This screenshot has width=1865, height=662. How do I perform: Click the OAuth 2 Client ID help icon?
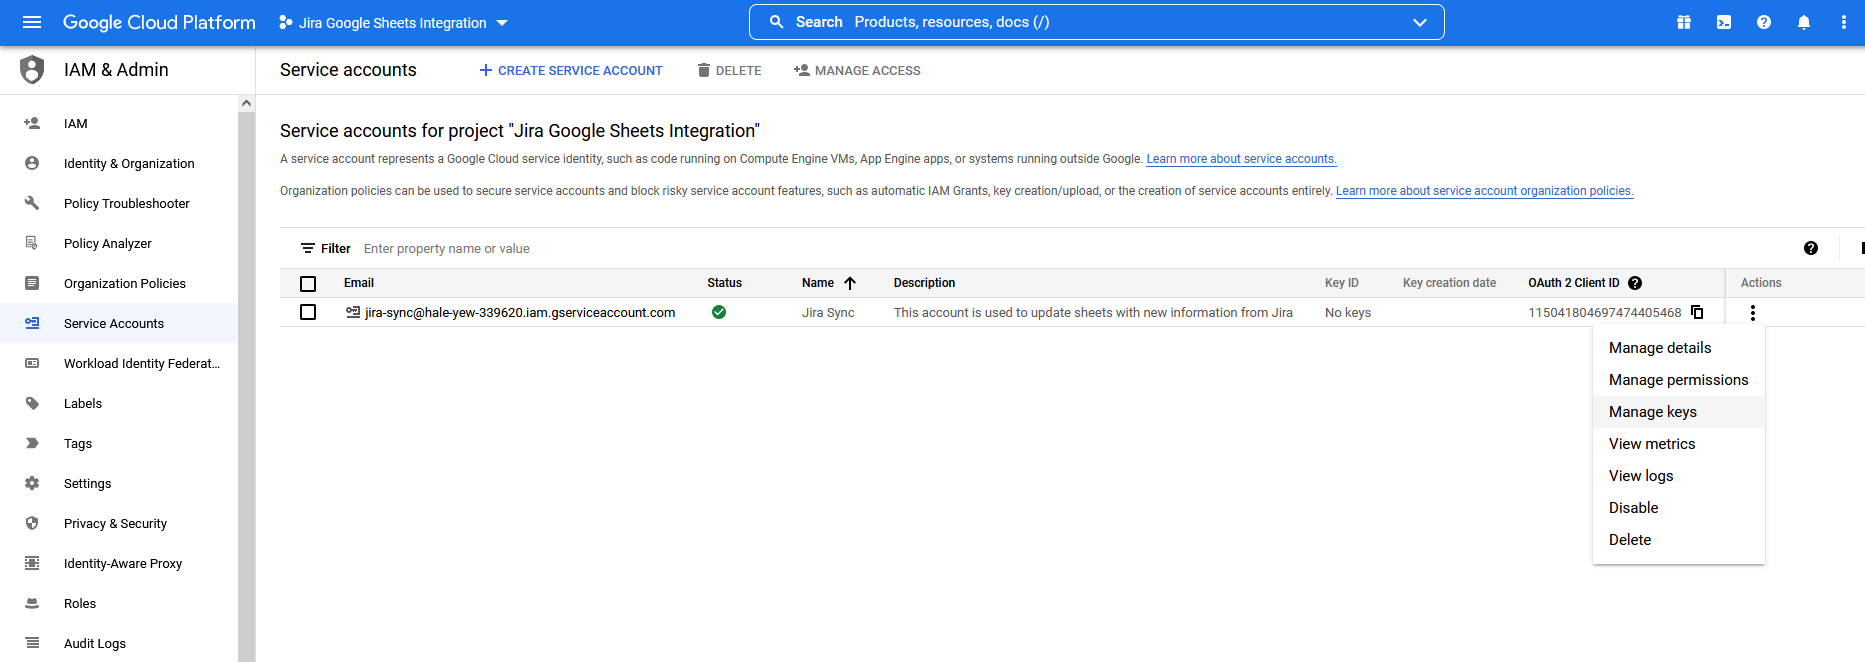coord(1635,283)
